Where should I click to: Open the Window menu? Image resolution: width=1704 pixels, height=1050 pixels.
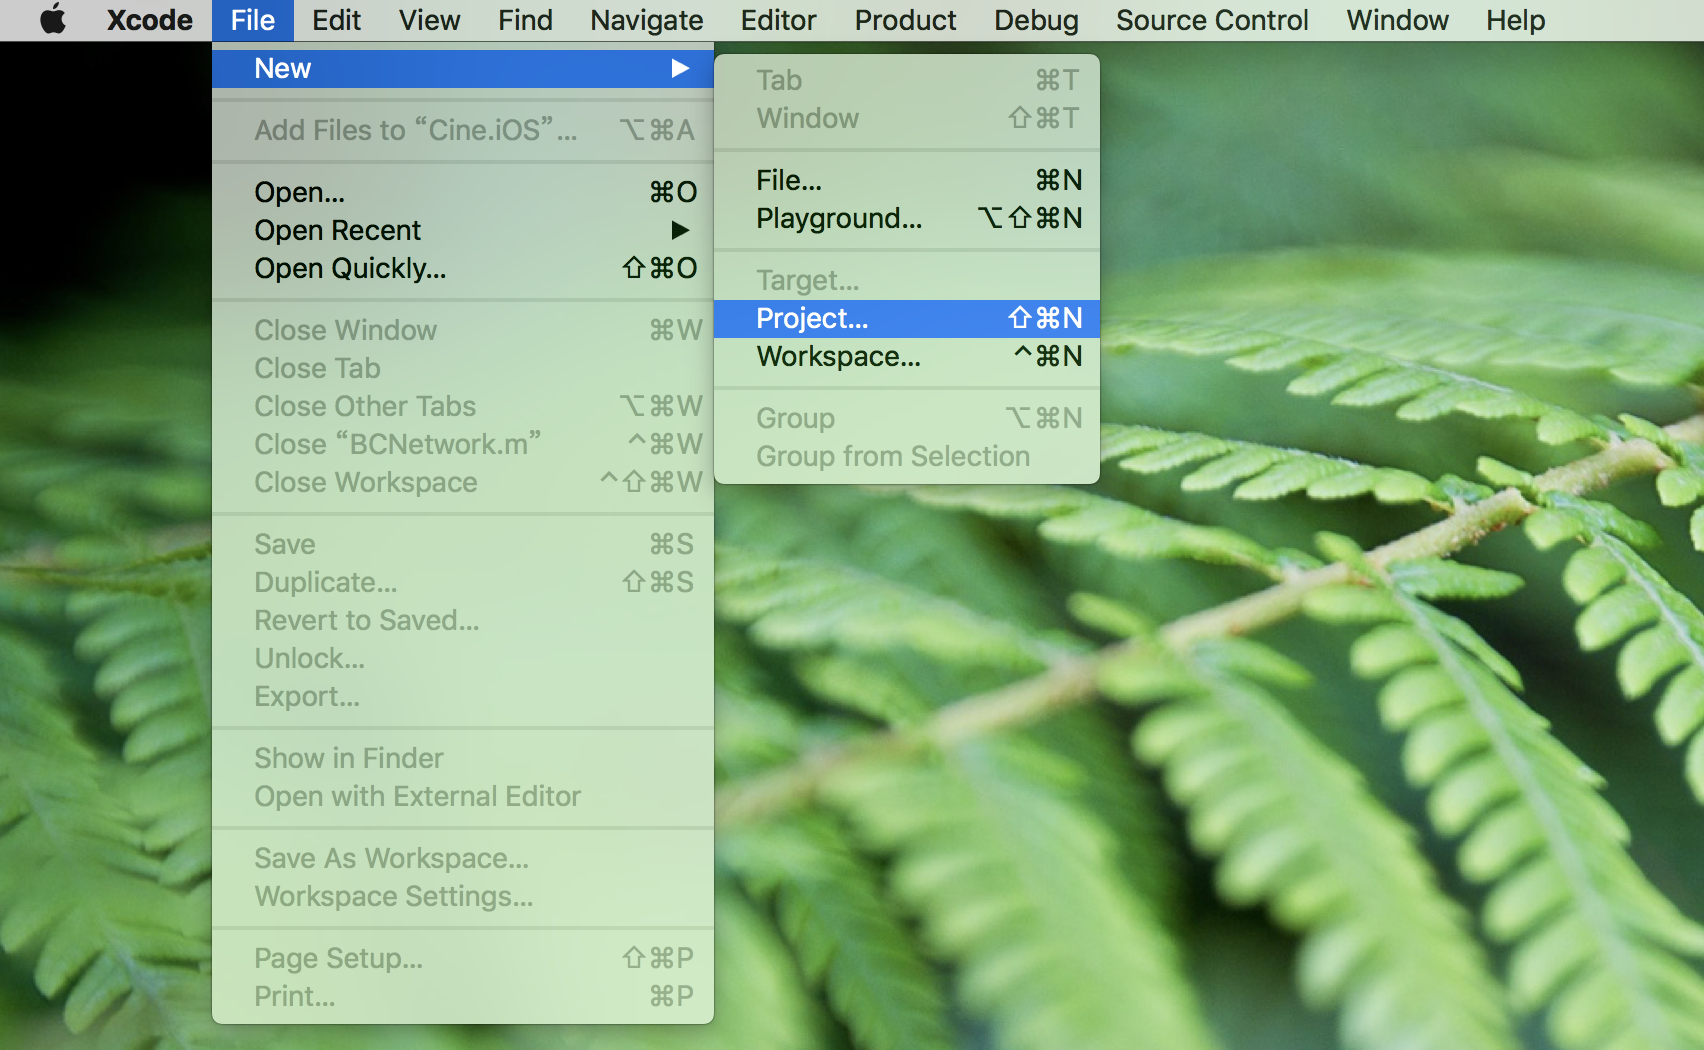[x=1396, y=20]
